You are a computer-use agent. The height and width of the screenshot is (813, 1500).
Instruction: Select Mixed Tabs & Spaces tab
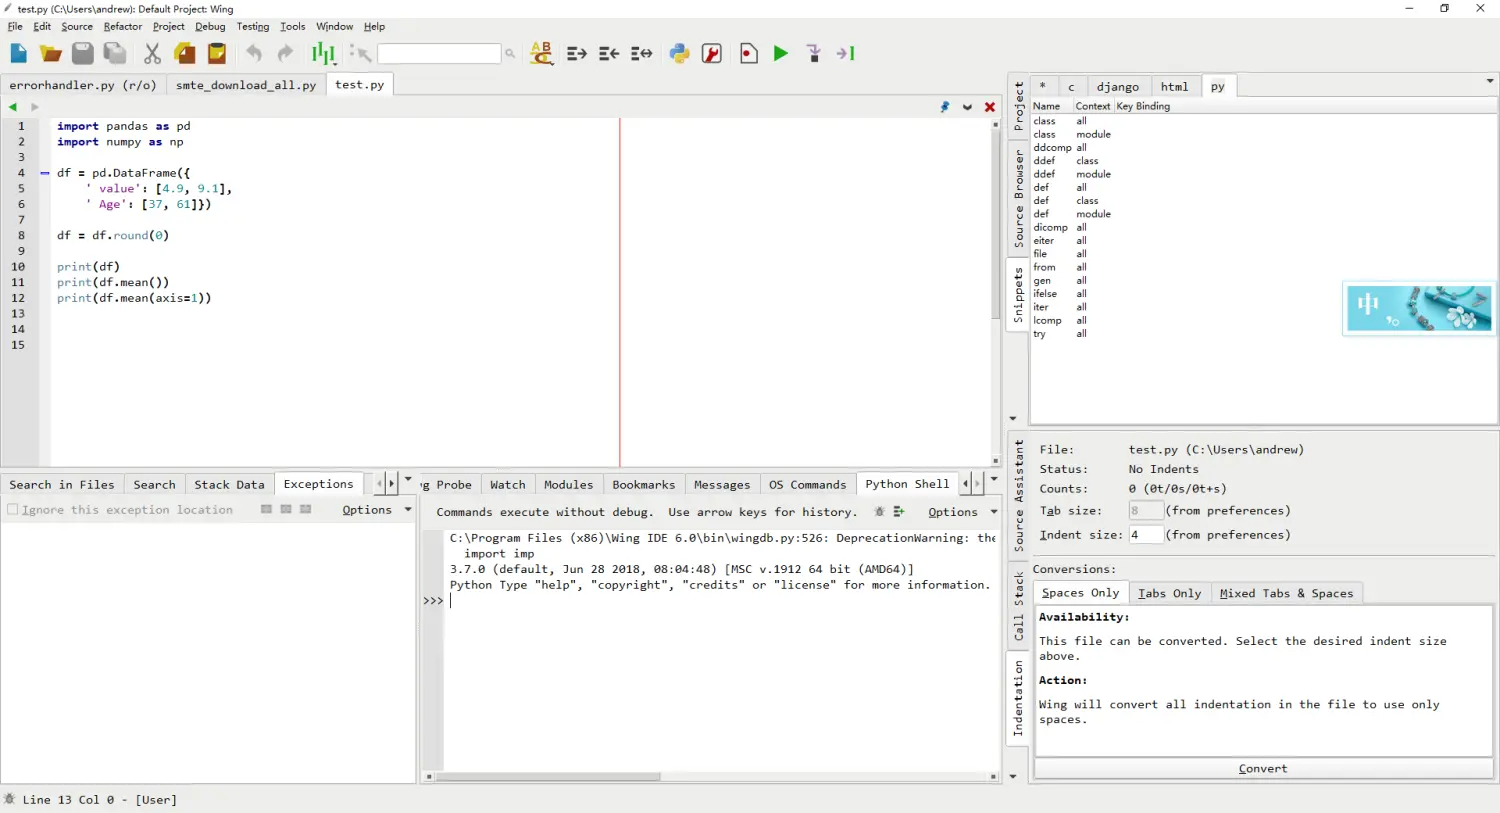[1286, 594]
